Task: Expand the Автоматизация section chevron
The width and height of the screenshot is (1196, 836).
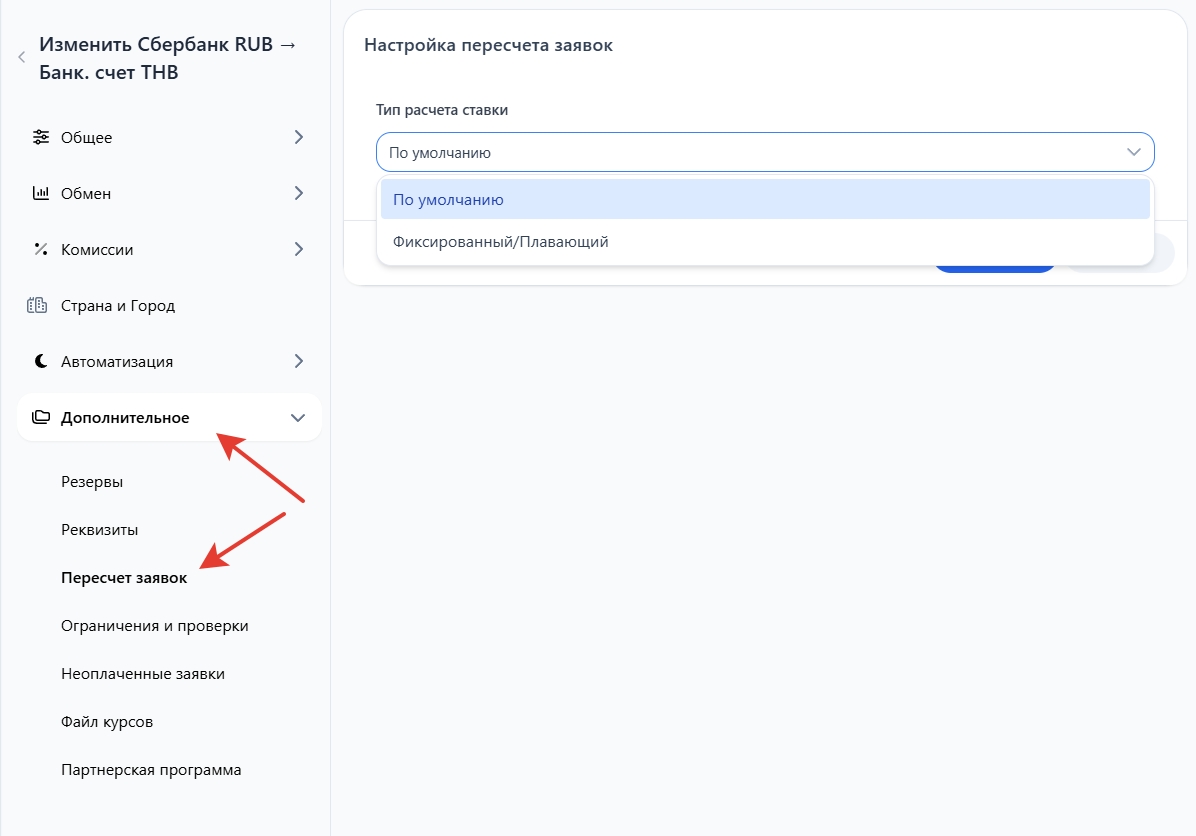Action: pos(298,361)
